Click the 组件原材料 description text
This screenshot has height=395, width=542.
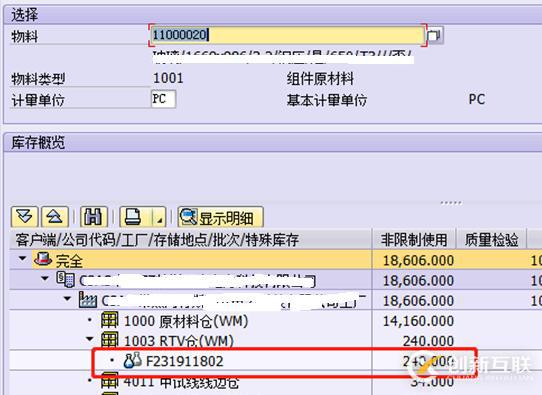(320, 78)
